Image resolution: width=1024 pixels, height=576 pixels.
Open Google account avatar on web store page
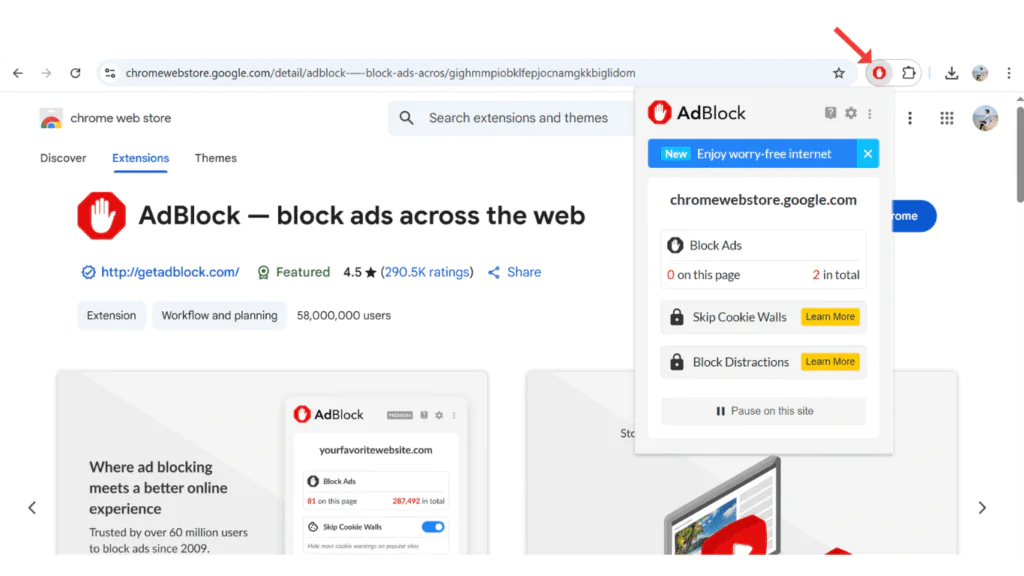[x=985, y=118]
